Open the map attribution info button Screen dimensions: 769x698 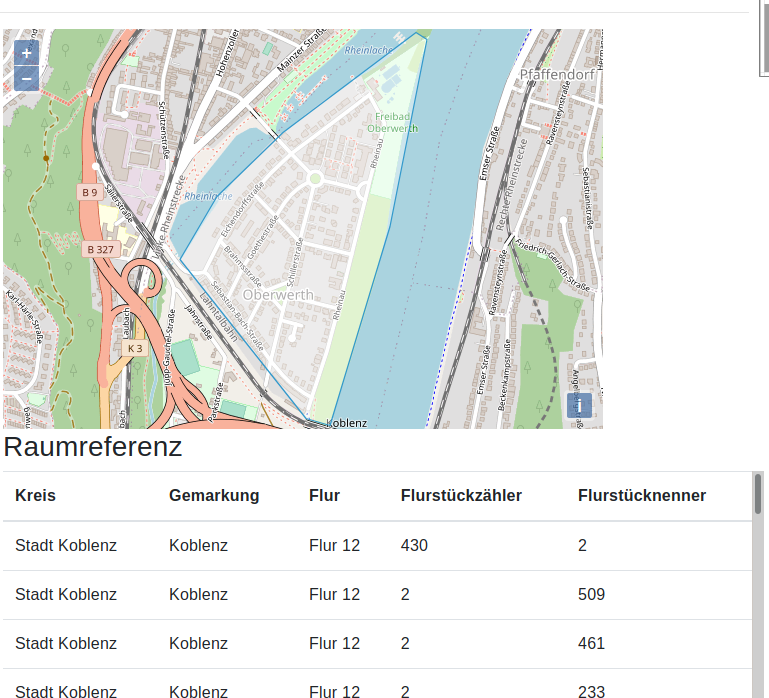[x=579, y=405]
